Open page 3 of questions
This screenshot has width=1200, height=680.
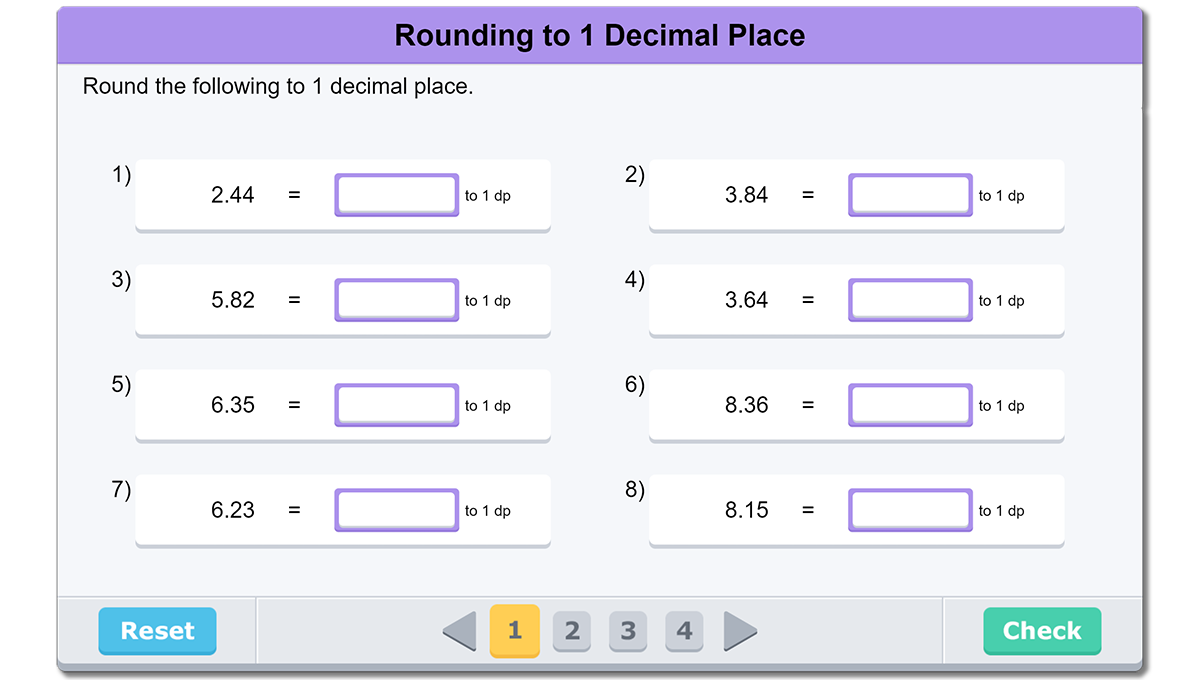tap(628, 631)
